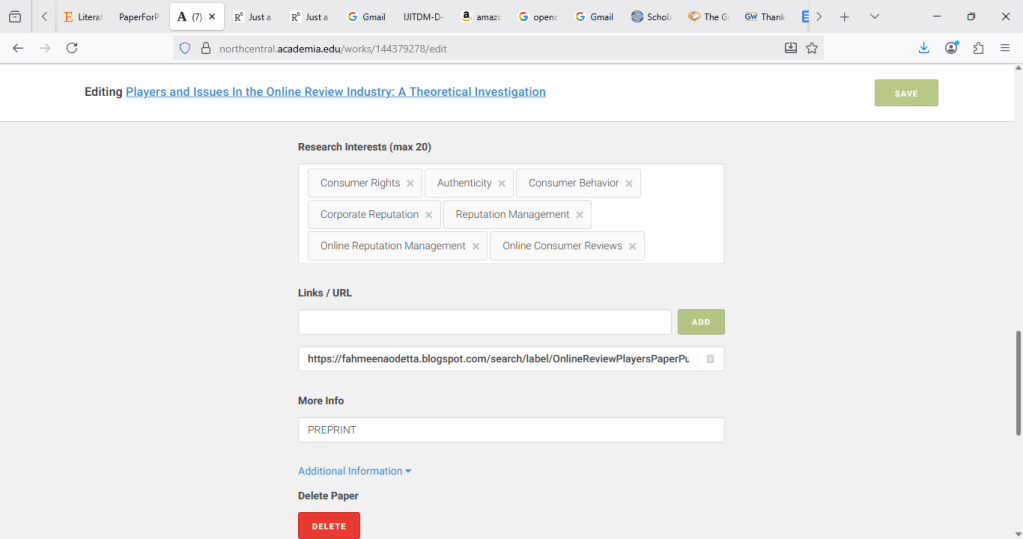Remove the Authenticity tag with its x
This screenshot has width=1023, height=539.
click(x=502, y=184)
